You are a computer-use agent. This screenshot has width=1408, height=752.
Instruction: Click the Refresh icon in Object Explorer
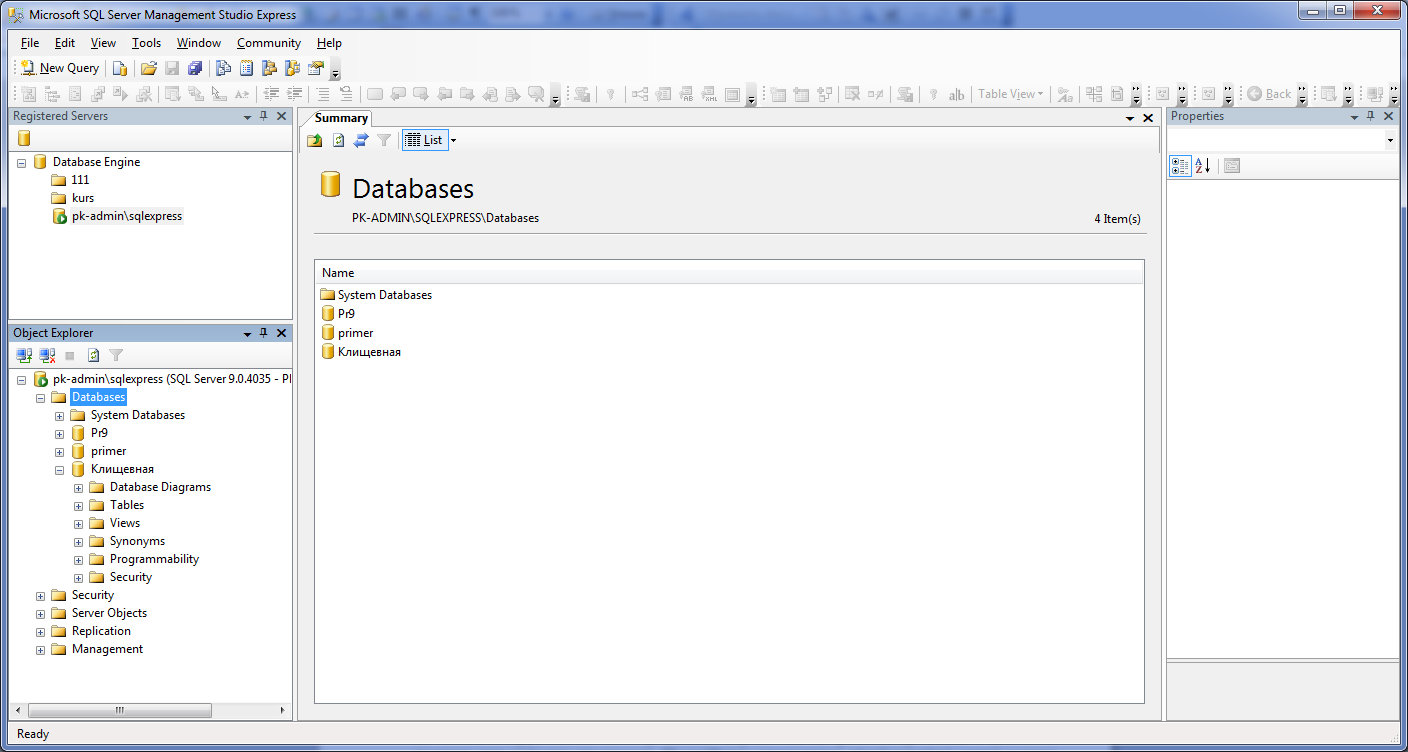(93, 355)
